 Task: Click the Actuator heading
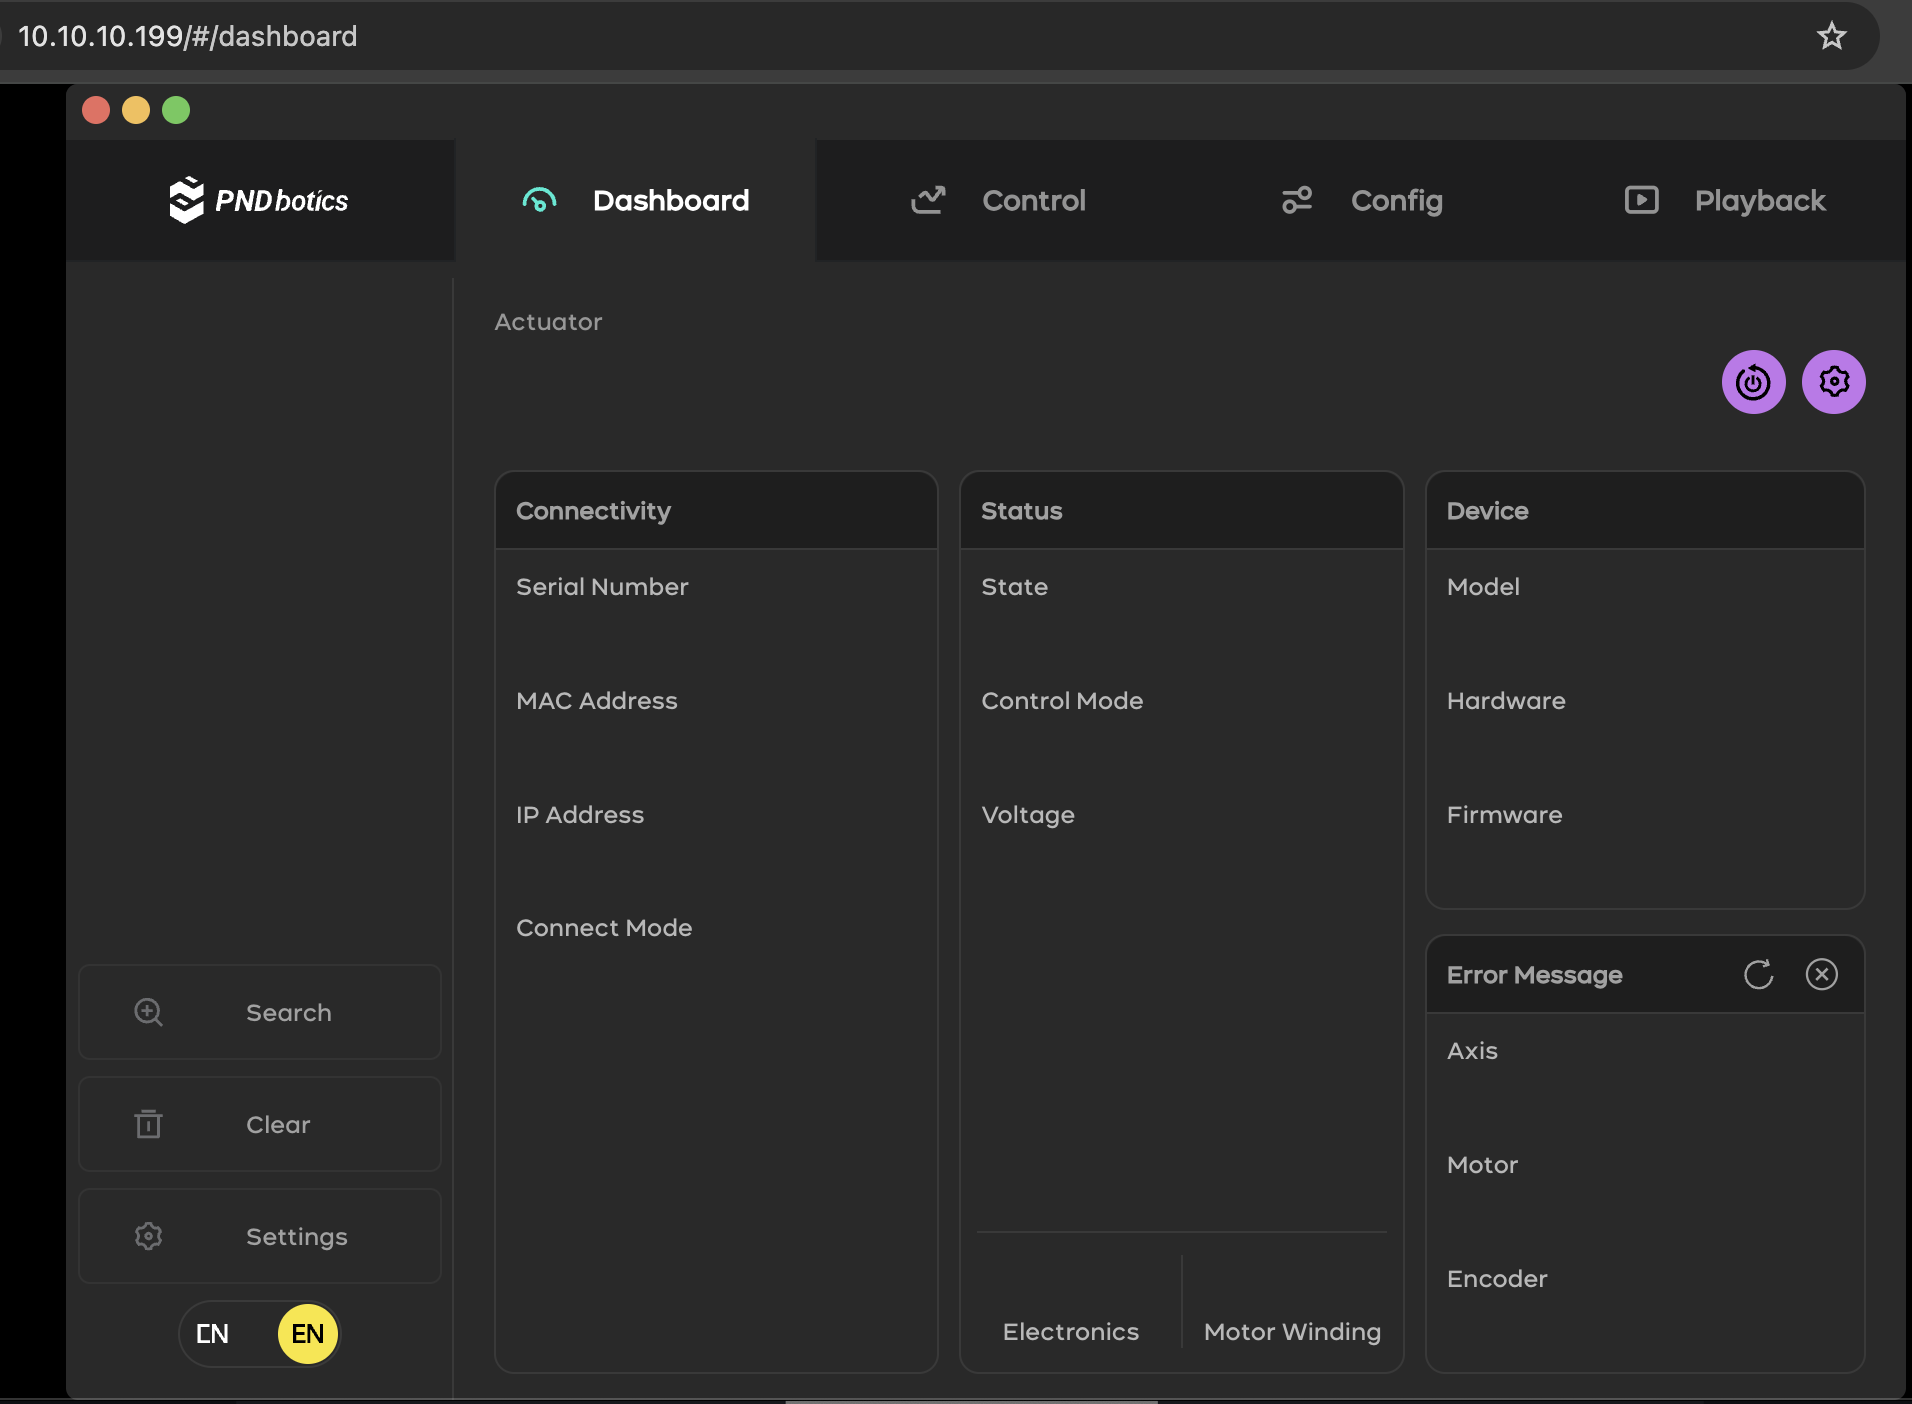tap(548, 322)
